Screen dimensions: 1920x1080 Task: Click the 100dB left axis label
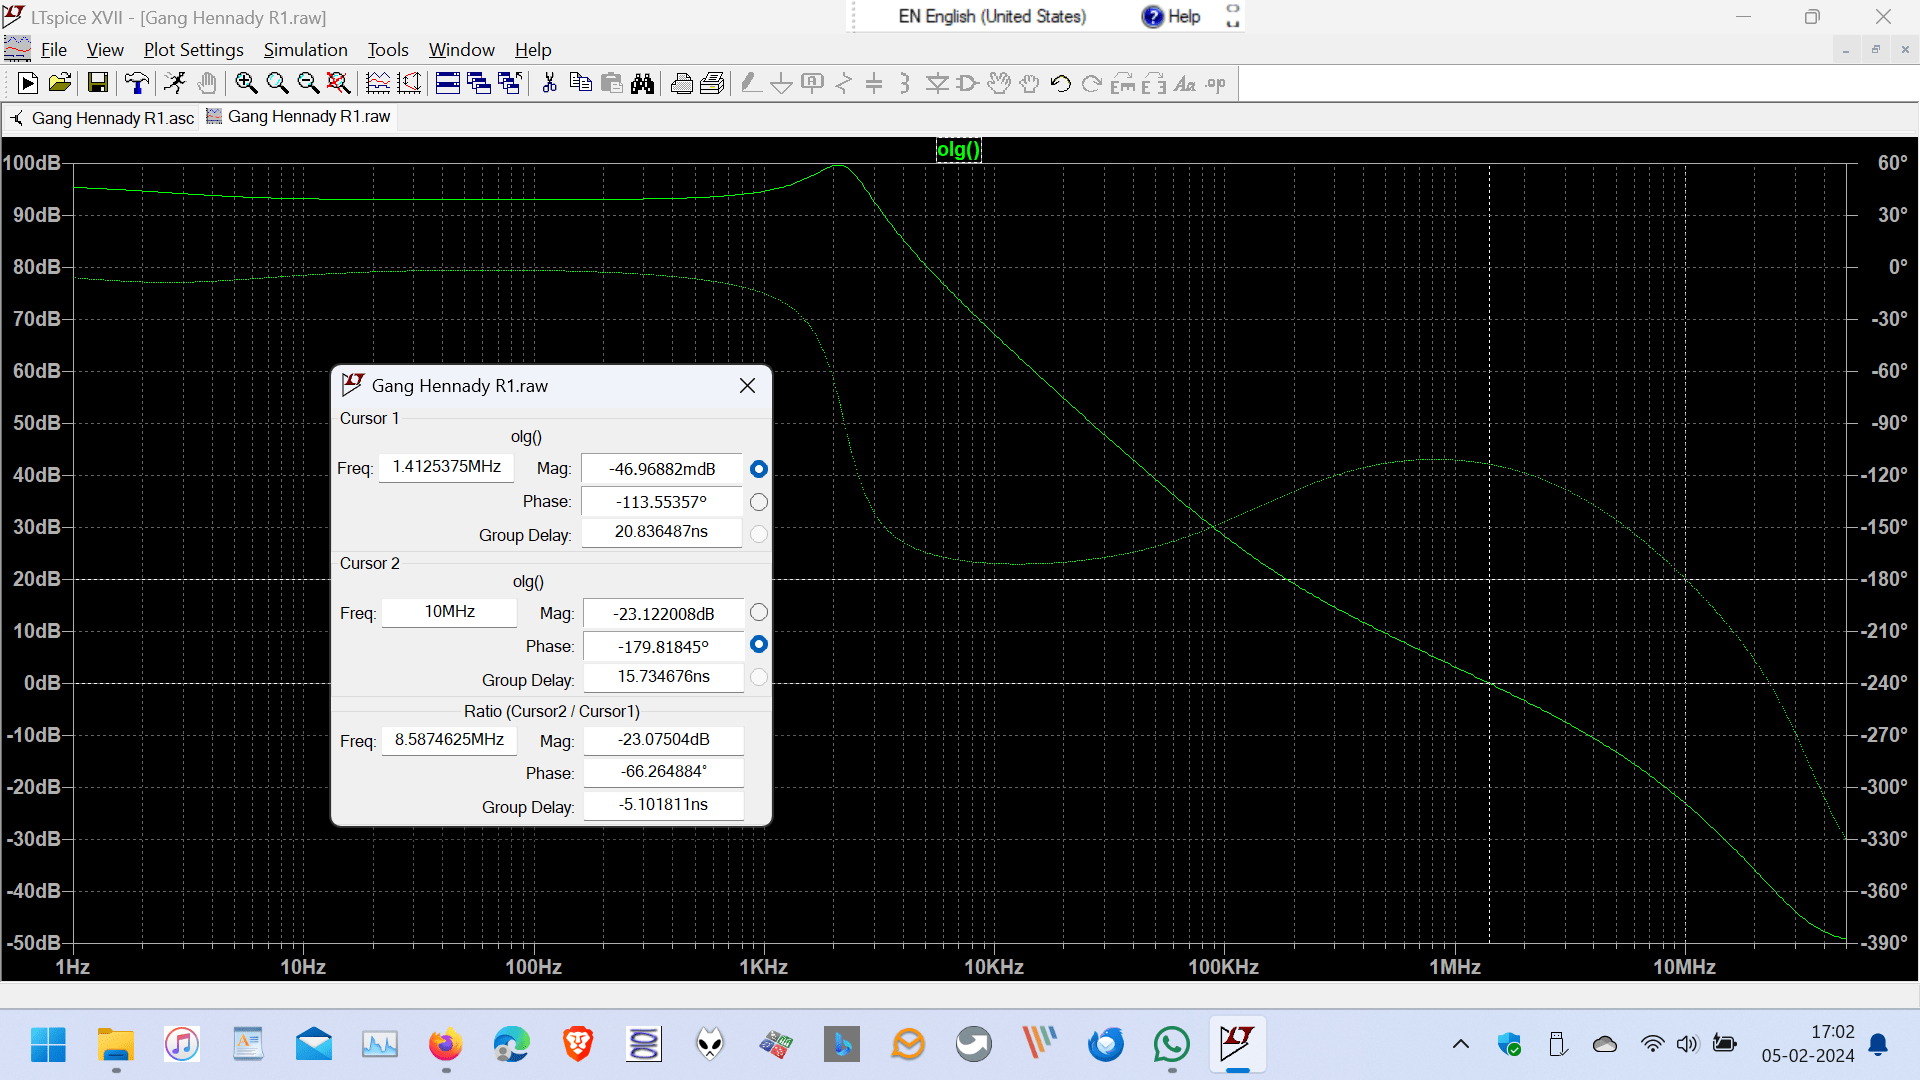tap(32, 163)
